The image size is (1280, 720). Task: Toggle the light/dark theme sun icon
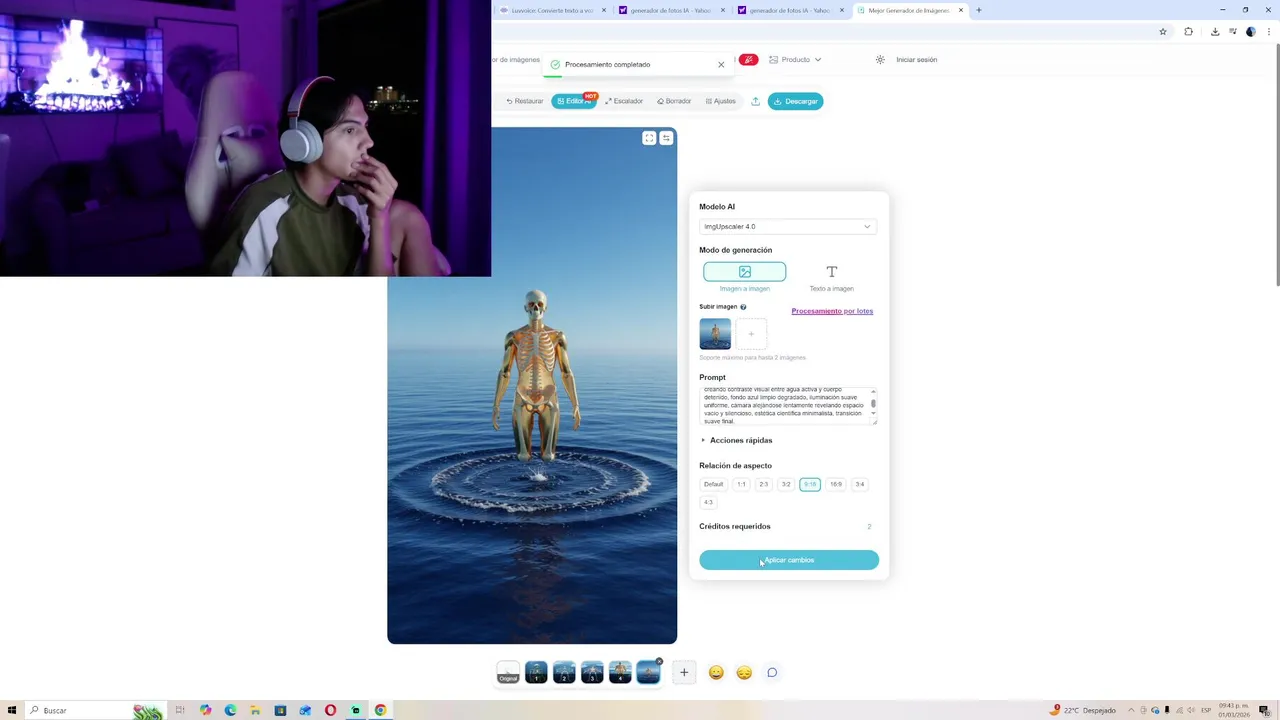pyautogui.click(x=880, y=60)
